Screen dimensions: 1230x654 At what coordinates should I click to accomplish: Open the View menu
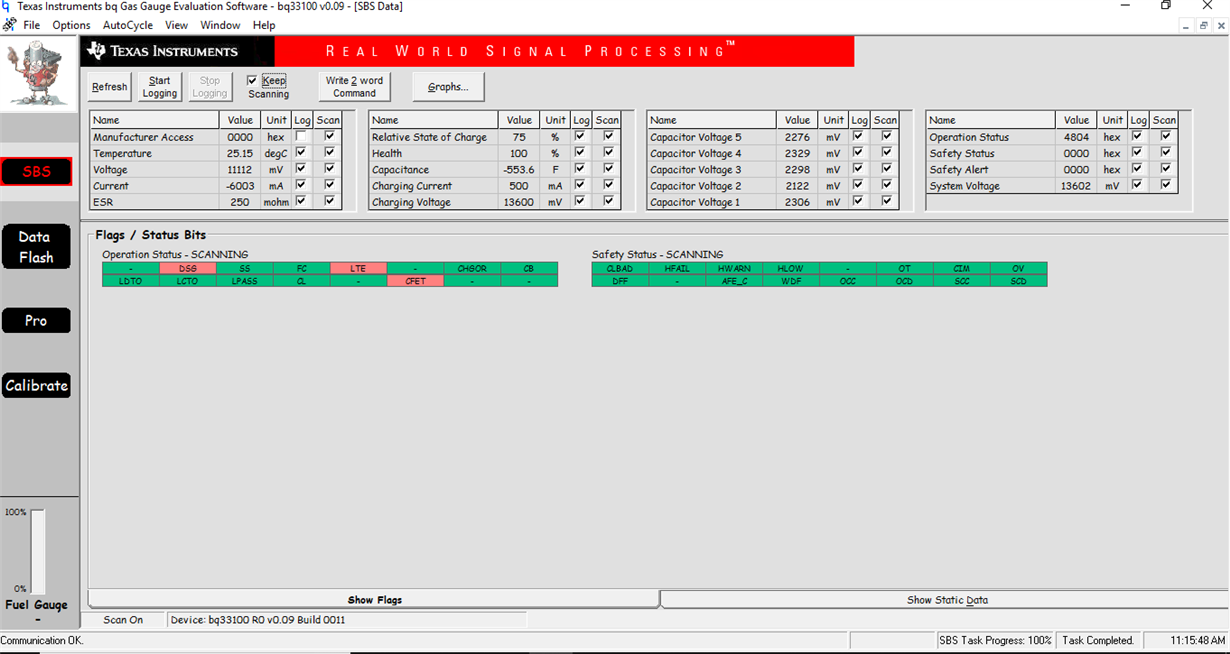tap(176, 25)
